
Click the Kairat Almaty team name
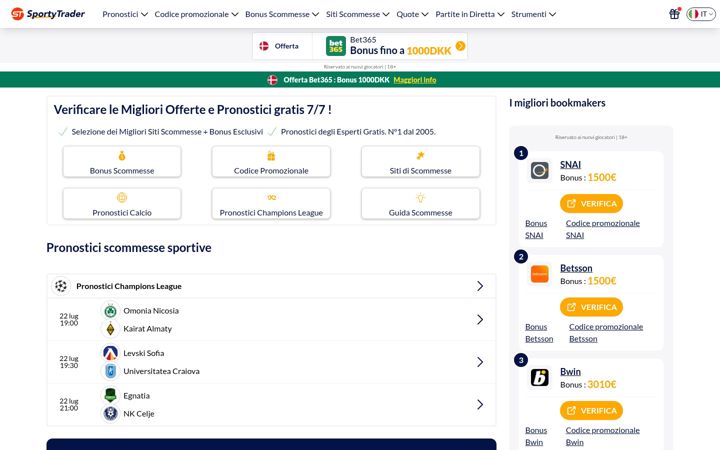[147, 329]
